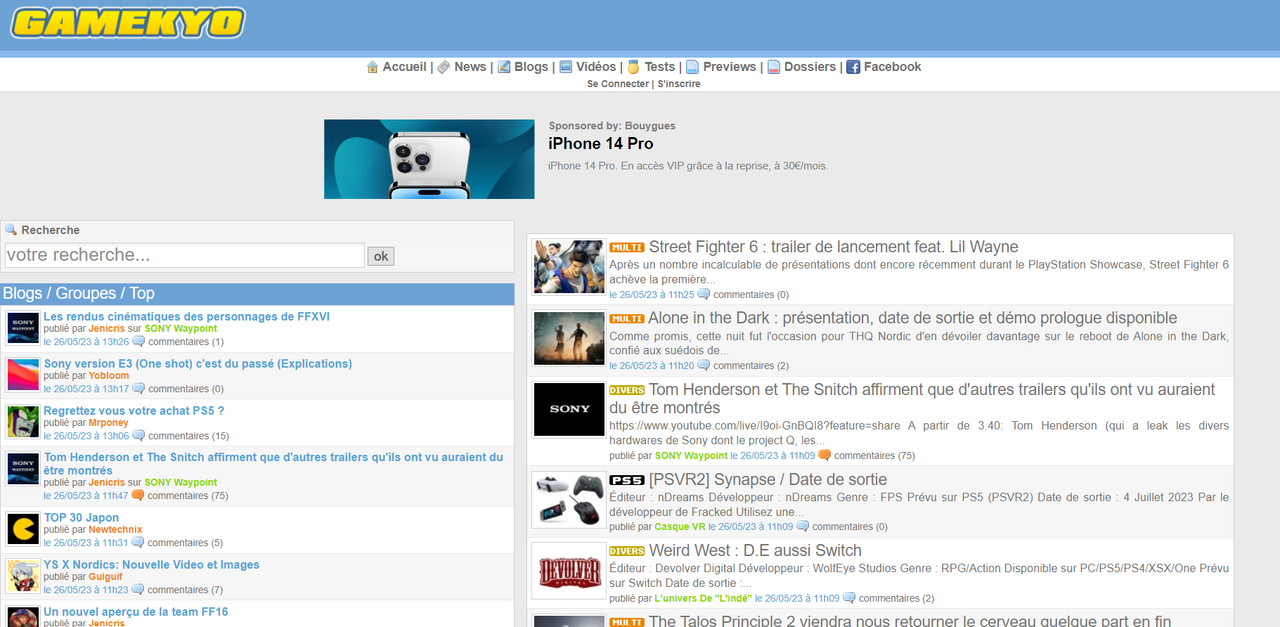Click the Previews page icon
Screen dimensions: 1280x627
(692, 67)
